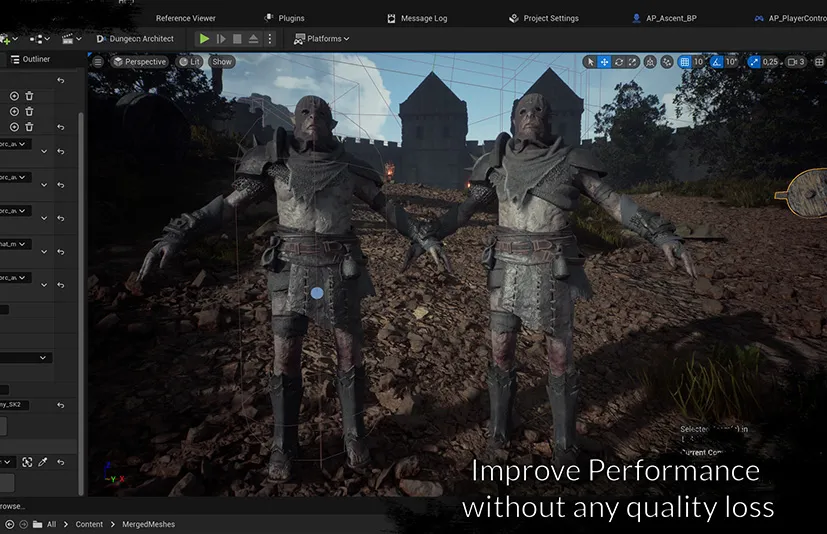Click the Eject icon in play toolbar

(x=253, y=39)
